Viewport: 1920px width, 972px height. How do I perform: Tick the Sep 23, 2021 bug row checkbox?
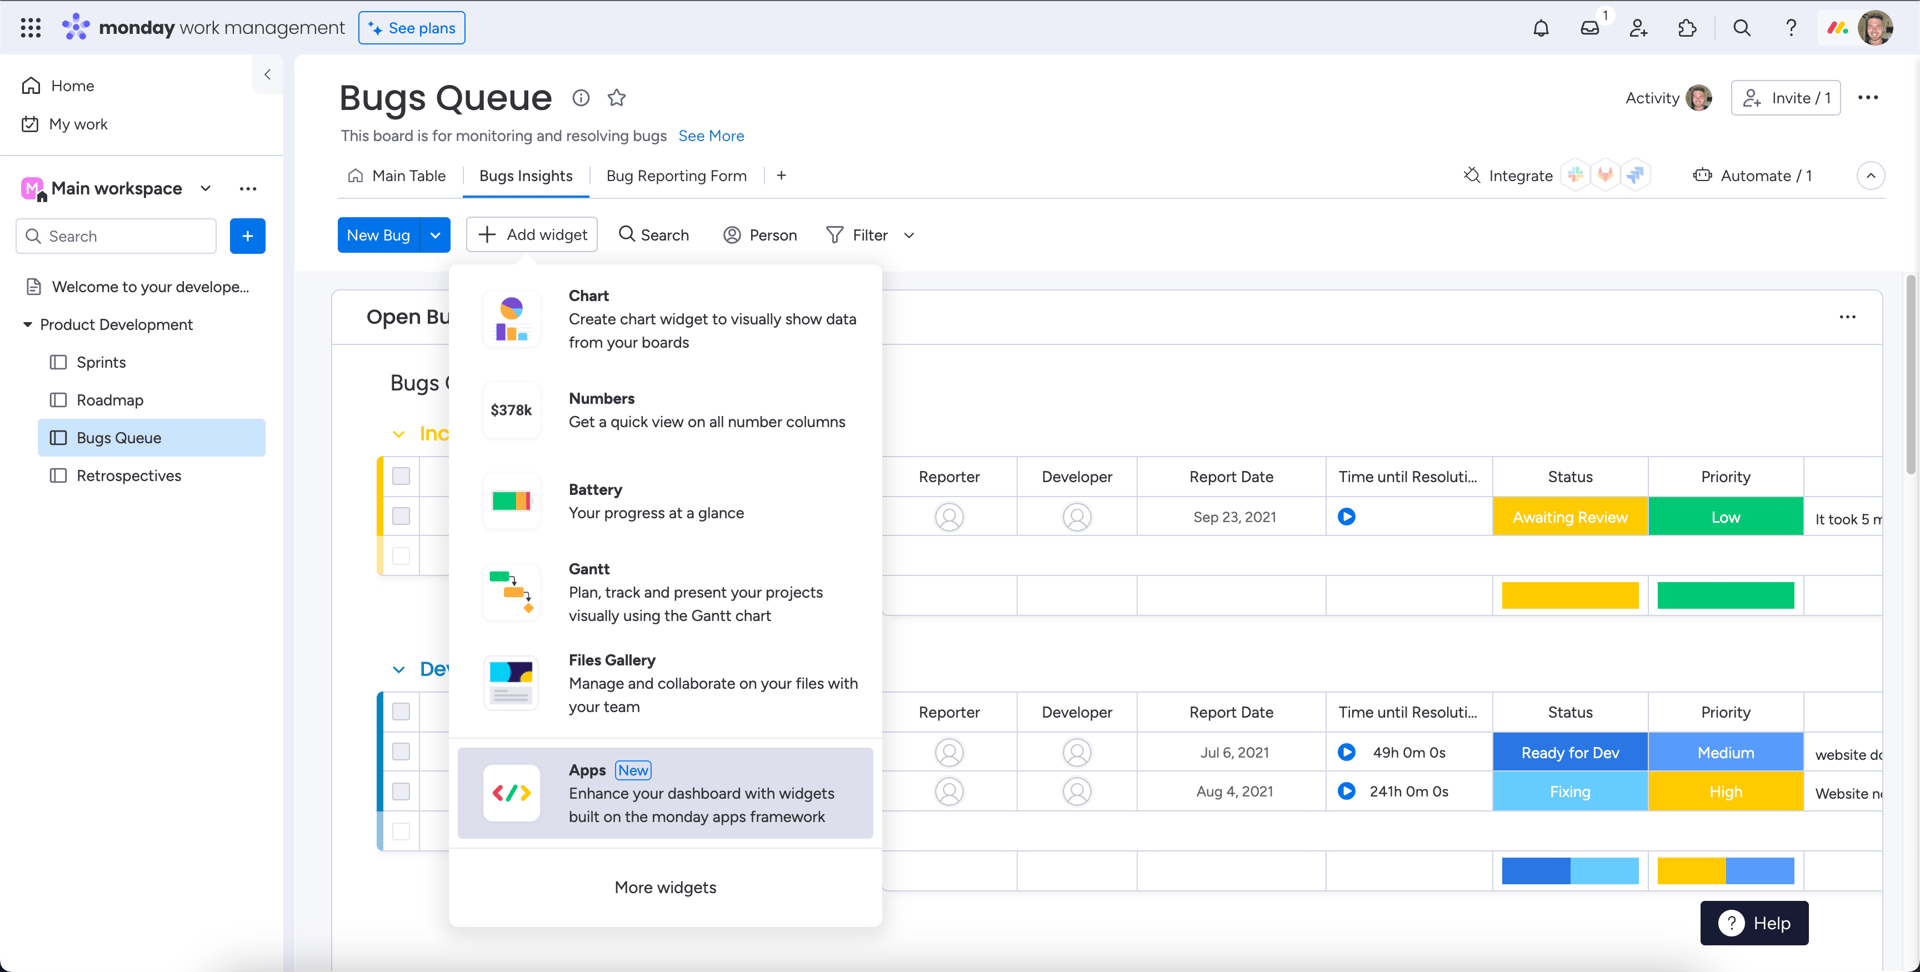pyautogui.click(x=401, y=516)
